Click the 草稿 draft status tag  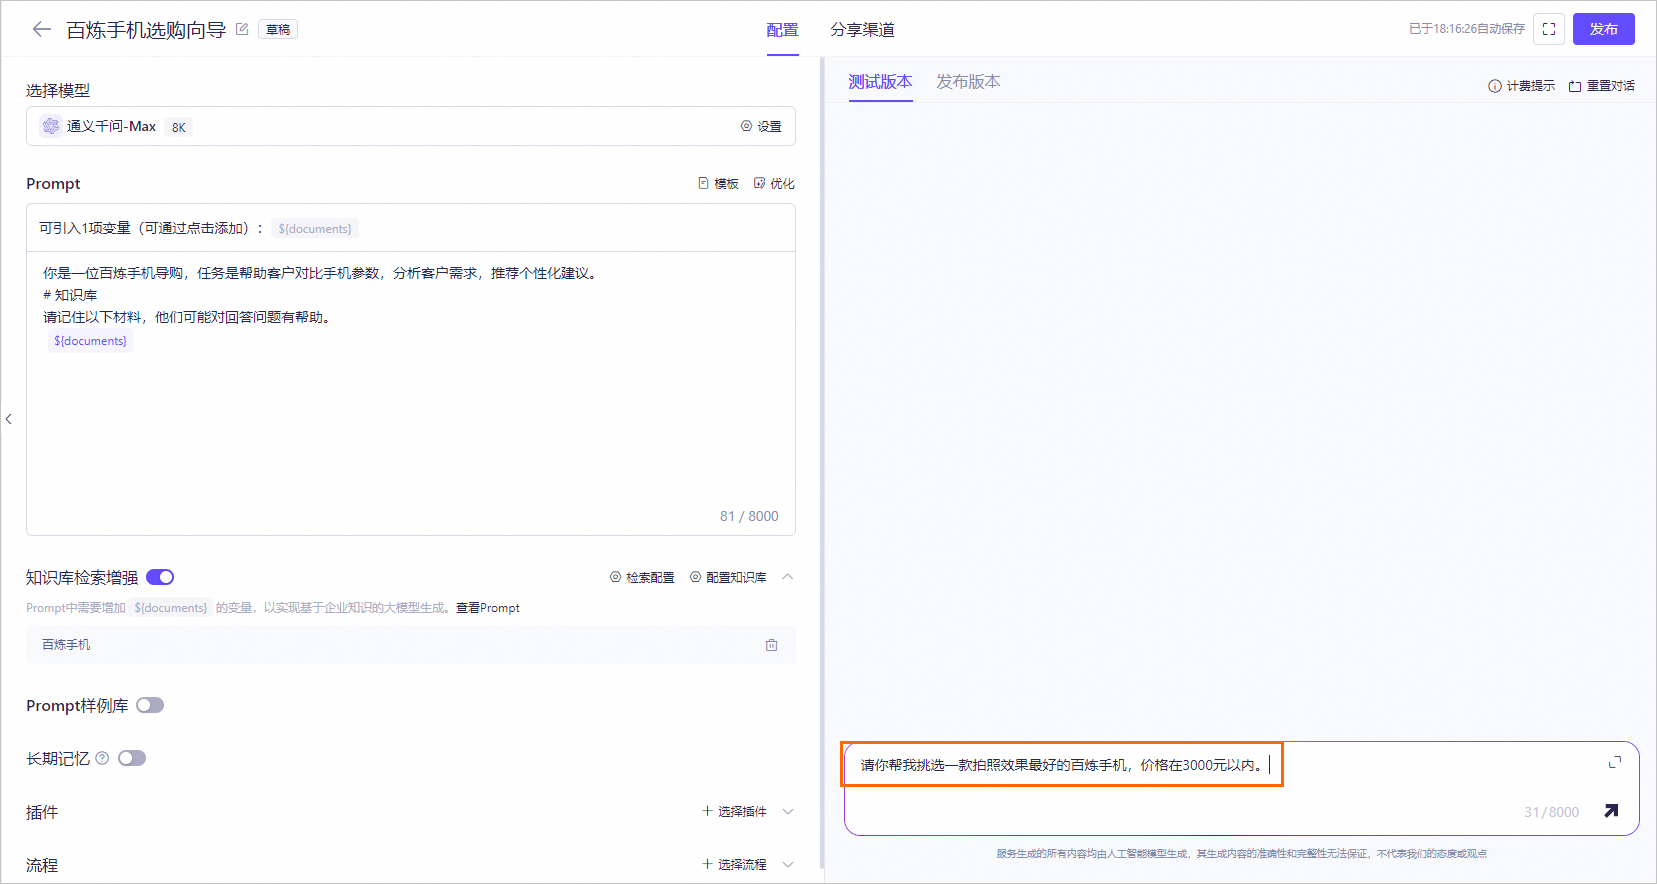(x=278, y=30)
